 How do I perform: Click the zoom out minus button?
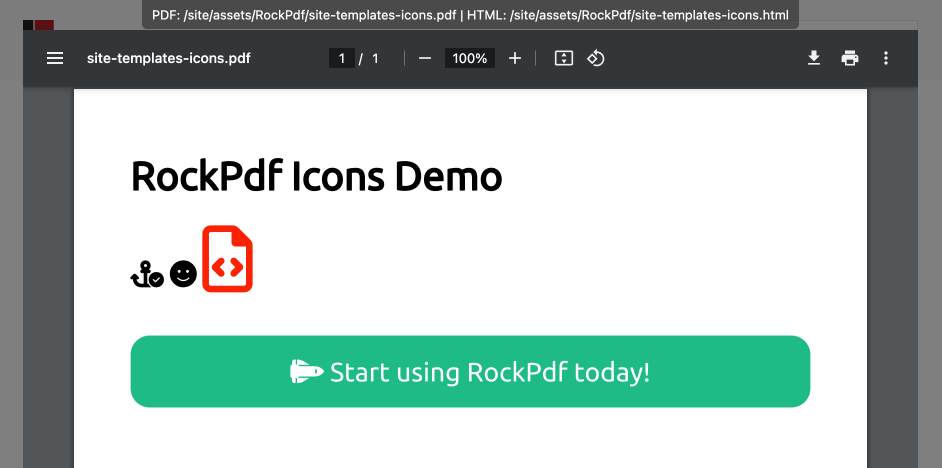point(425,58)
